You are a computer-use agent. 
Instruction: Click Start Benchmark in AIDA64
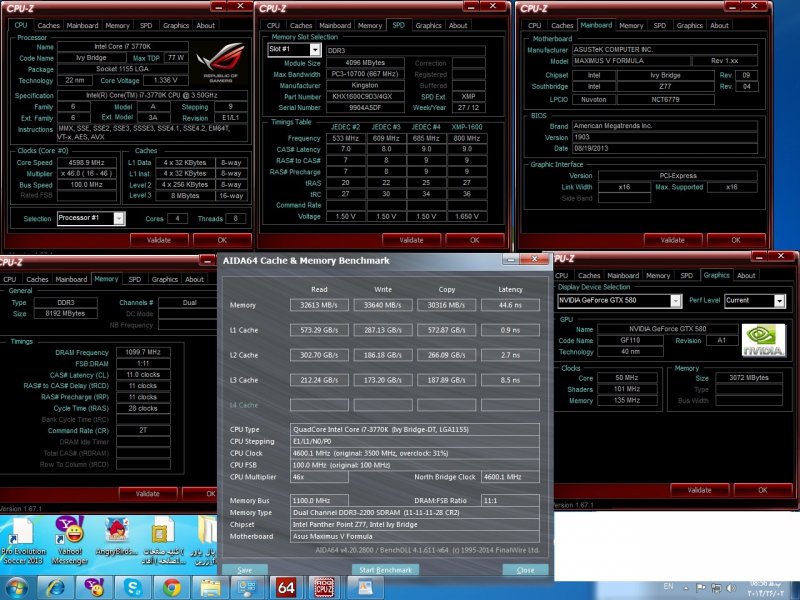(x=385, y=570)
